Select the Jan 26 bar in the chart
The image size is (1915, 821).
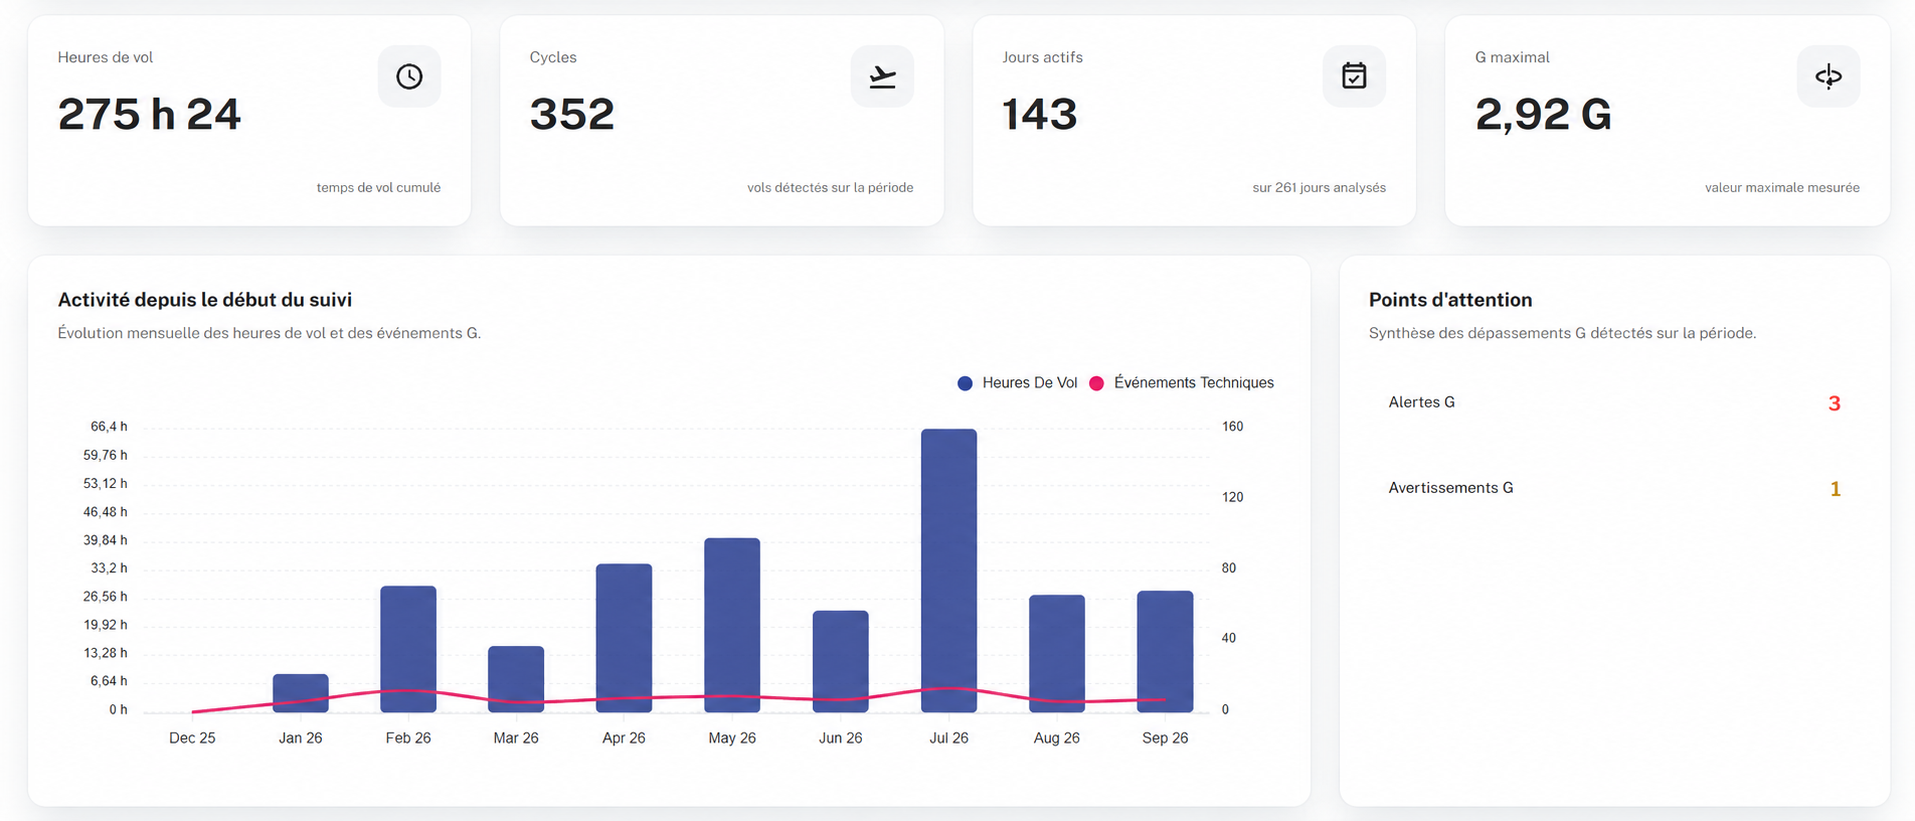(300, 693)
